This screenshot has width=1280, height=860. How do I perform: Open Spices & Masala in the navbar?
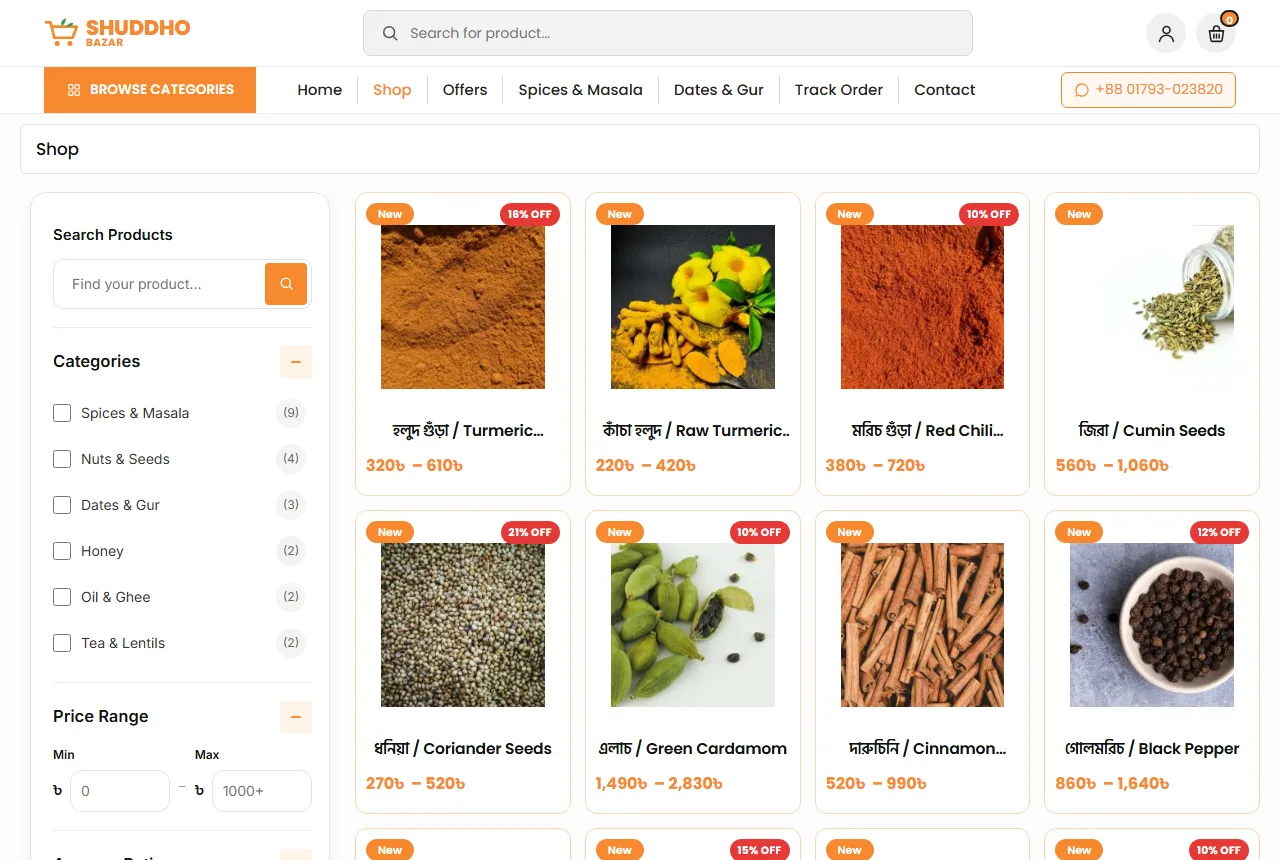580,90
